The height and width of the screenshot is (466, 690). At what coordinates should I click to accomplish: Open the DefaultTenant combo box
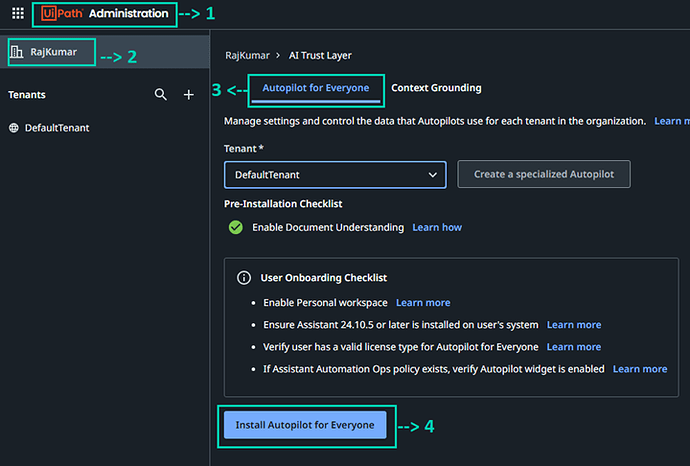335,175
